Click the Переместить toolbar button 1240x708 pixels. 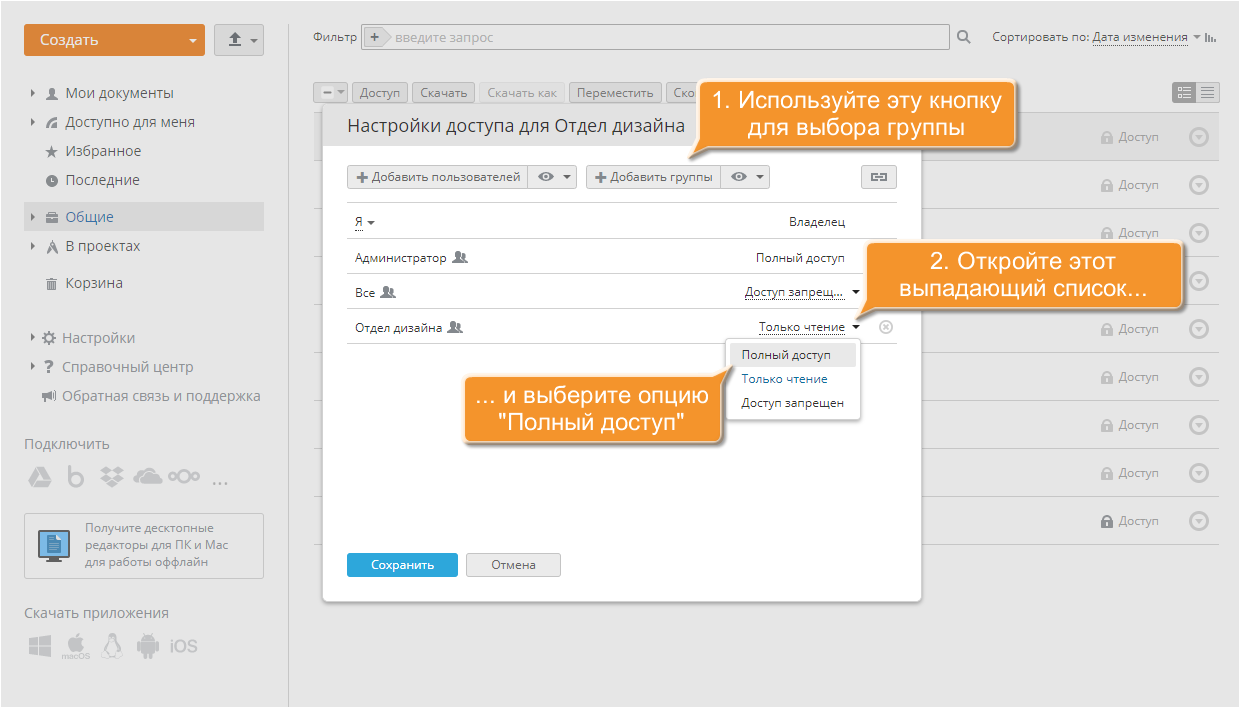[615, 92]
